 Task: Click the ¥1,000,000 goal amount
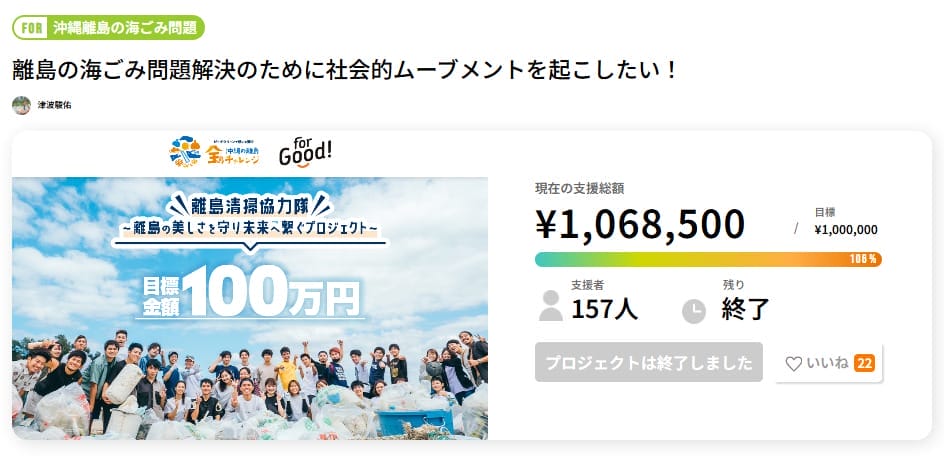[x=846, y=229]
